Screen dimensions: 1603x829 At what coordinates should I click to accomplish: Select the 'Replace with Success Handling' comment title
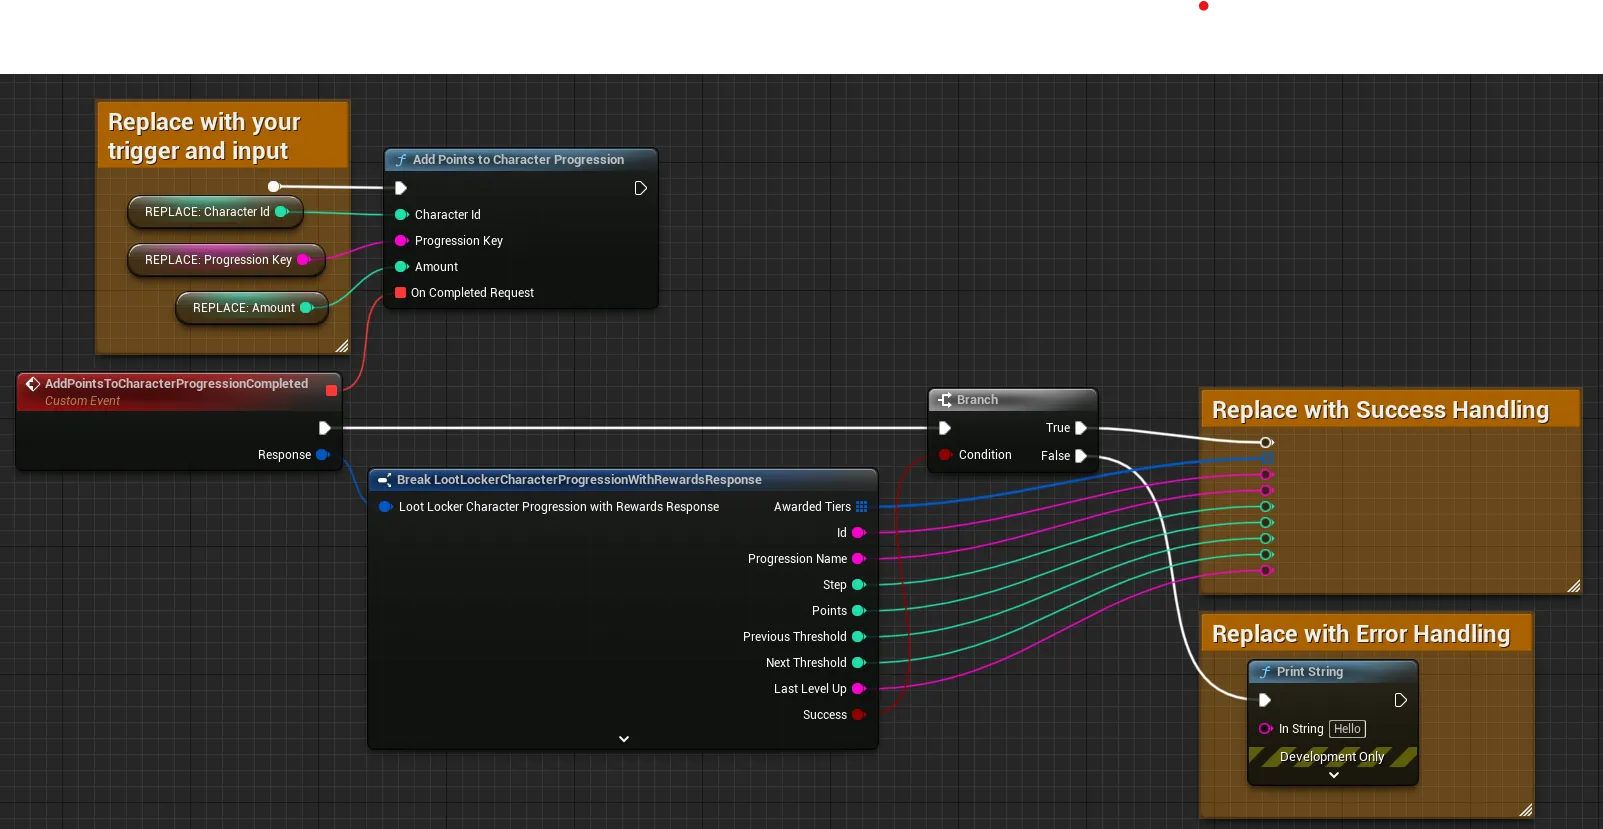(1380, 410)
